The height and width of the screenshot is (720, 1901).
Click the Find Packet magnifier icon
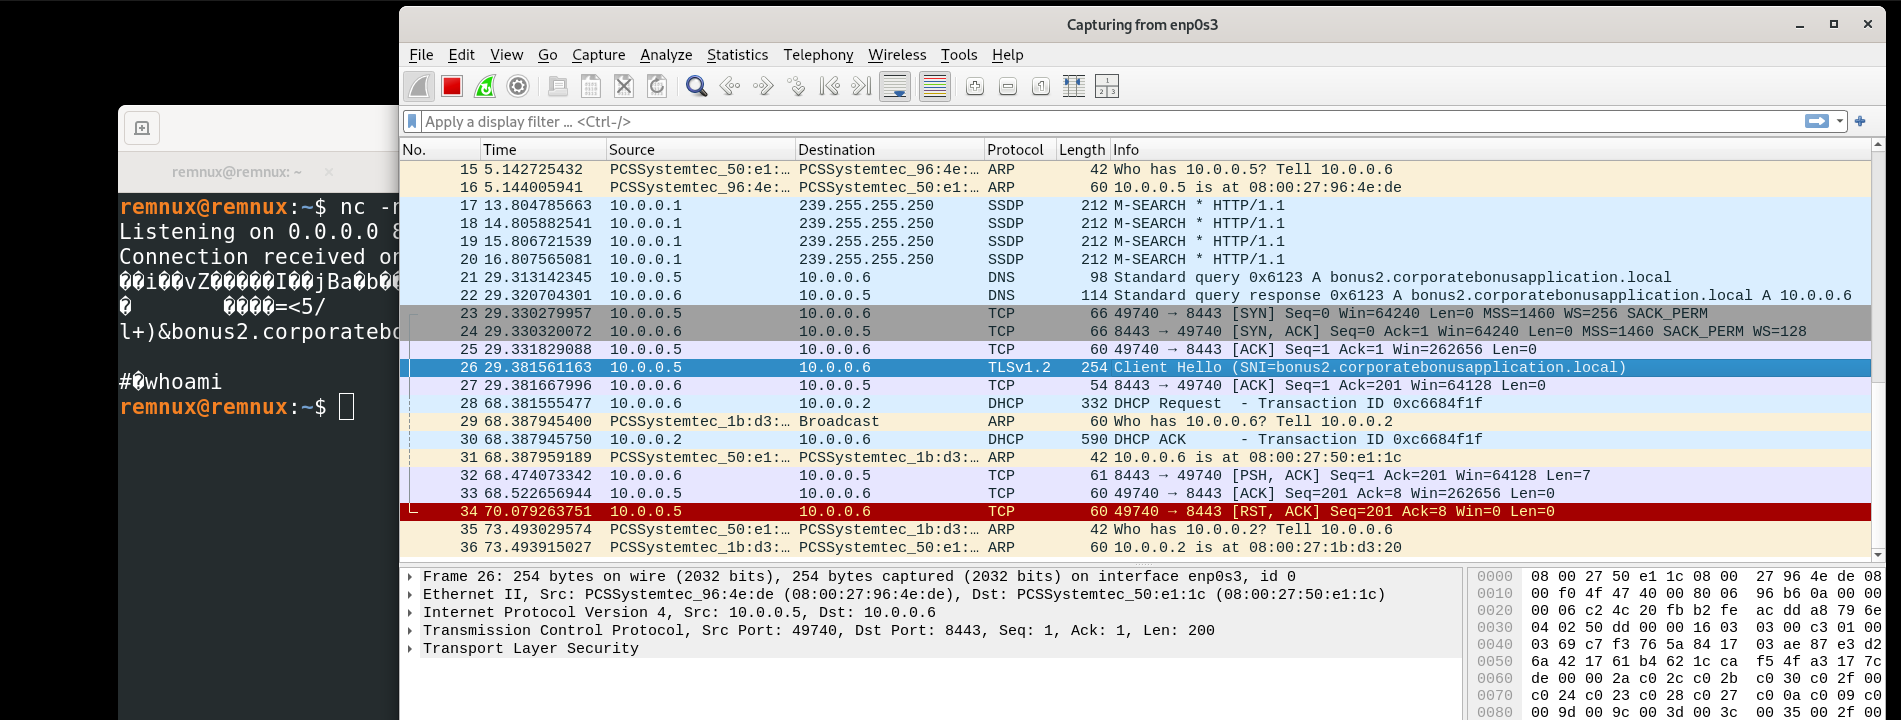point(697,87)
